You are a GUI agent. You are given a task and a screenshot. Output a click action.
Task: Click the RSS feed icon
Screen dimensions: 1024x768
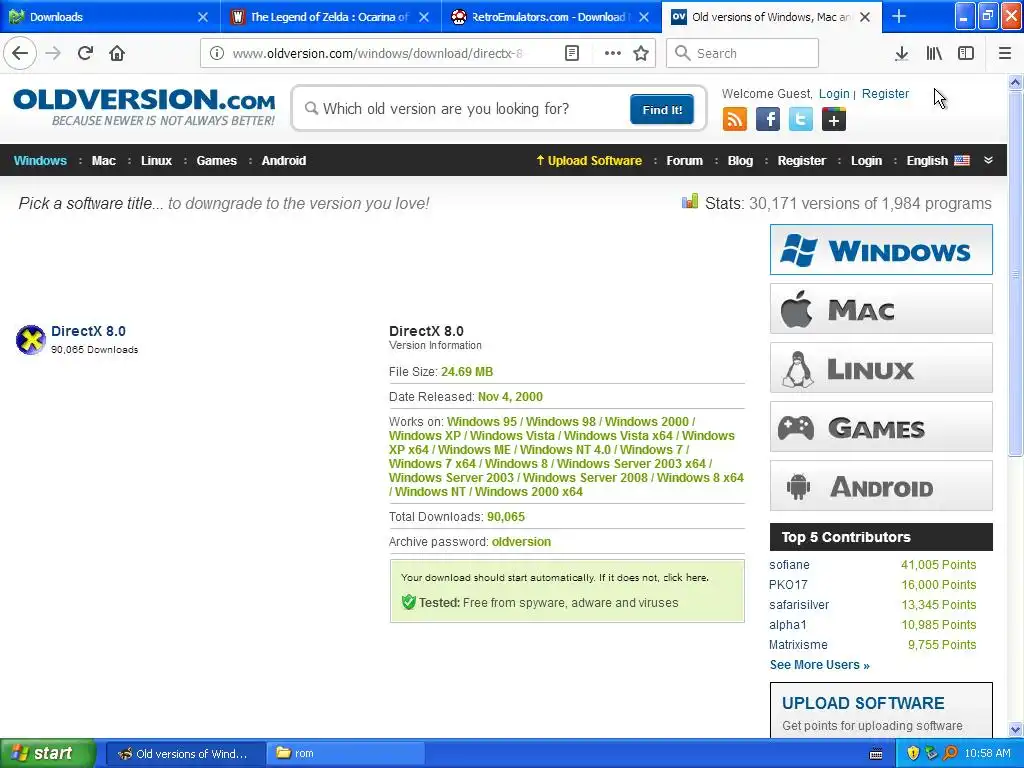(735, 120)
